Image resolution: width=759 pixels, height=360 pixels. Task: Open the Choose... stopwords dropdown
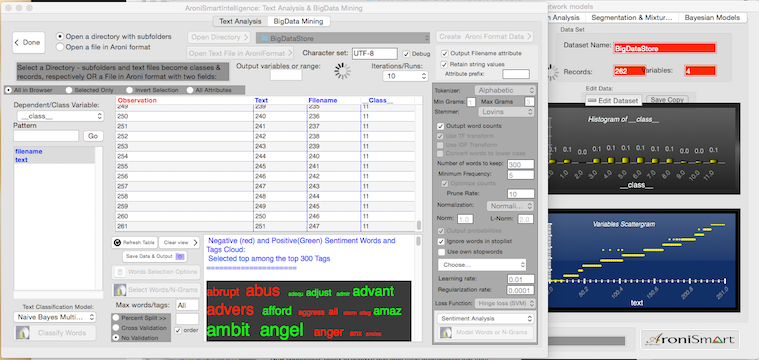coord(482,265)
